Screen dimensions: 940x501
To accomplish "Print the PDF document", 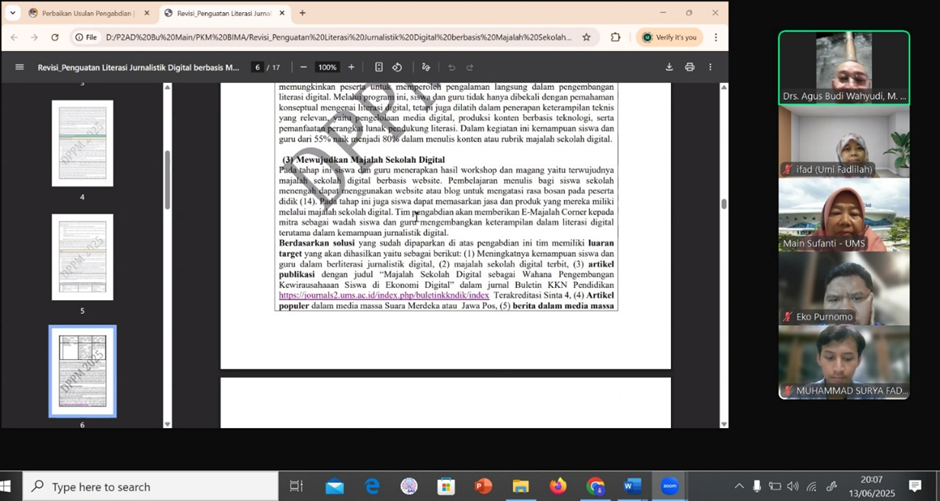I will [x=690, y=67].
